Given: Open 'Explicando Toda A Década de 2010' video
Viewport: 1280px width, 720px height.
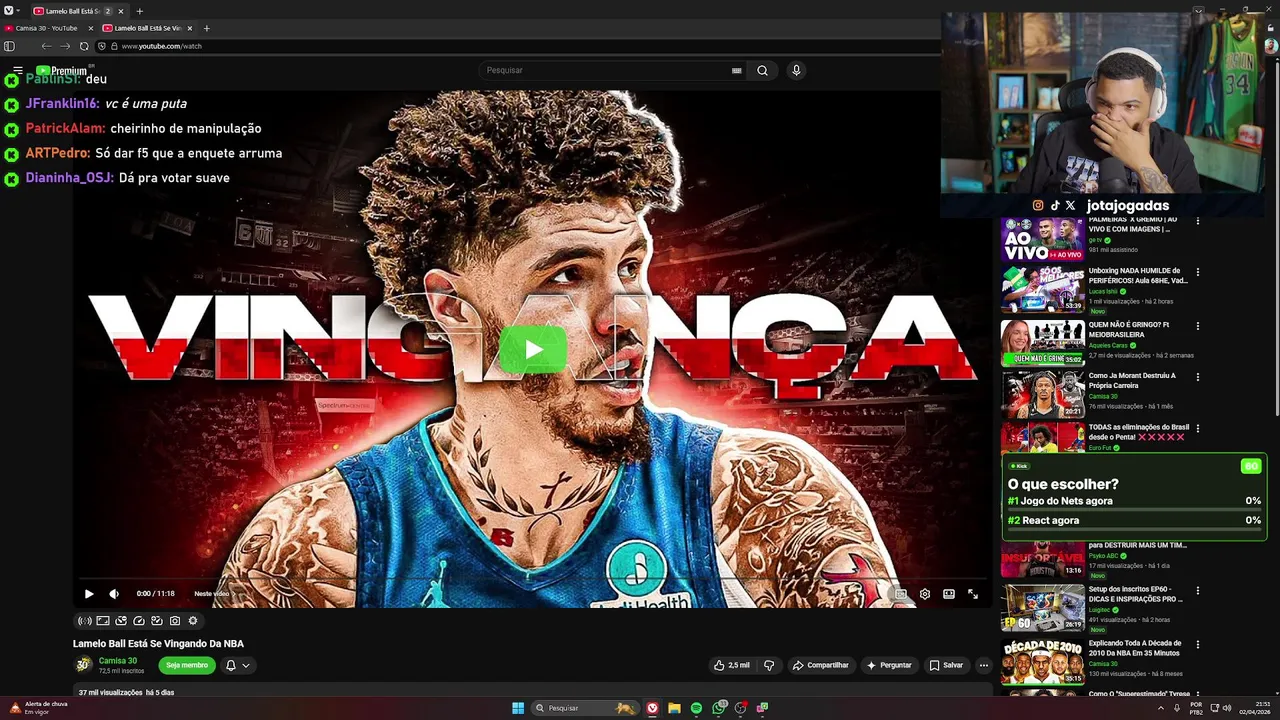Looking at the screenshot, I should tap(1042, 662).
